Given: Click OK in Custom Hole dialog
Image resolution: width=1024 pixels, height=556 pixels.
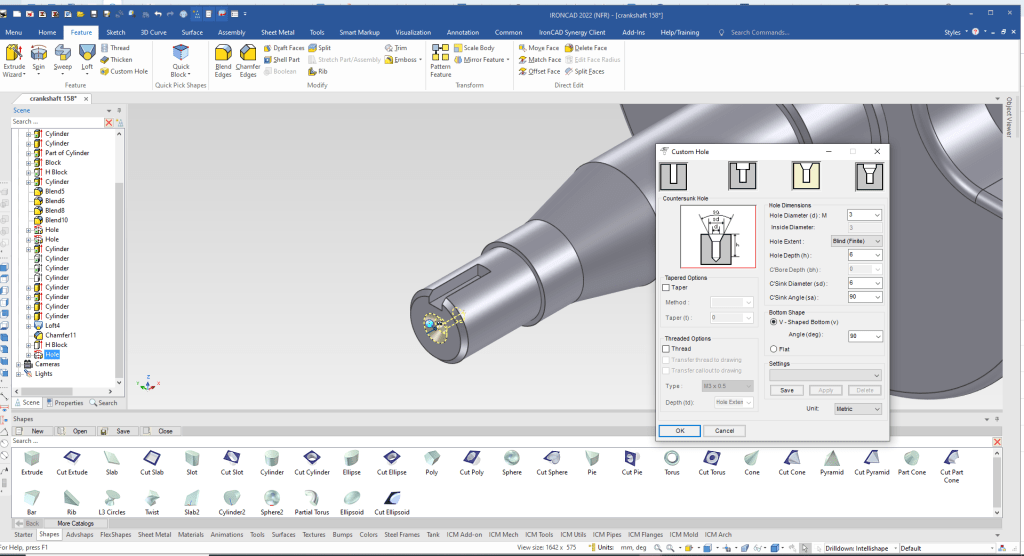Looking at the screenshot, I should [680, 431].
